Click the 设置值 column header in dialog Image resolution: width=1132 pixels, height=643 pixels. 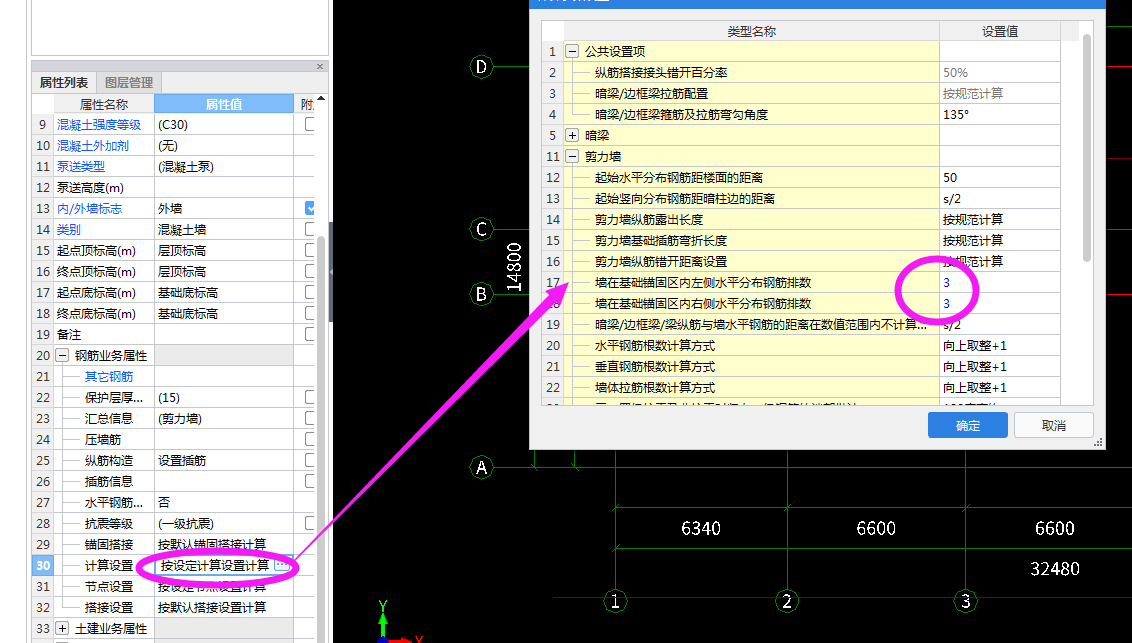coord(1000,32)
